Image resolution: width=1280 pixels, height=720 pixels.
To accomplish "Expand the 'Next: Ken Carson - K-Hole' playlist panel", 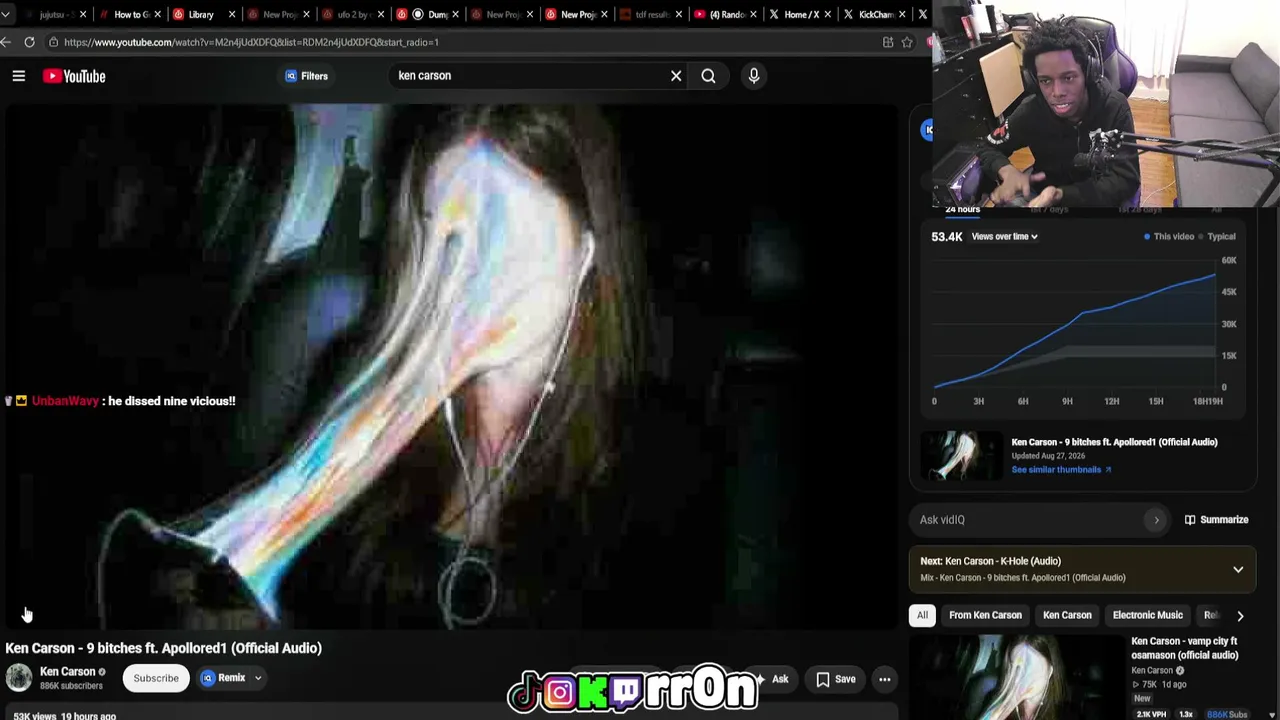I will pos(1238,570).
